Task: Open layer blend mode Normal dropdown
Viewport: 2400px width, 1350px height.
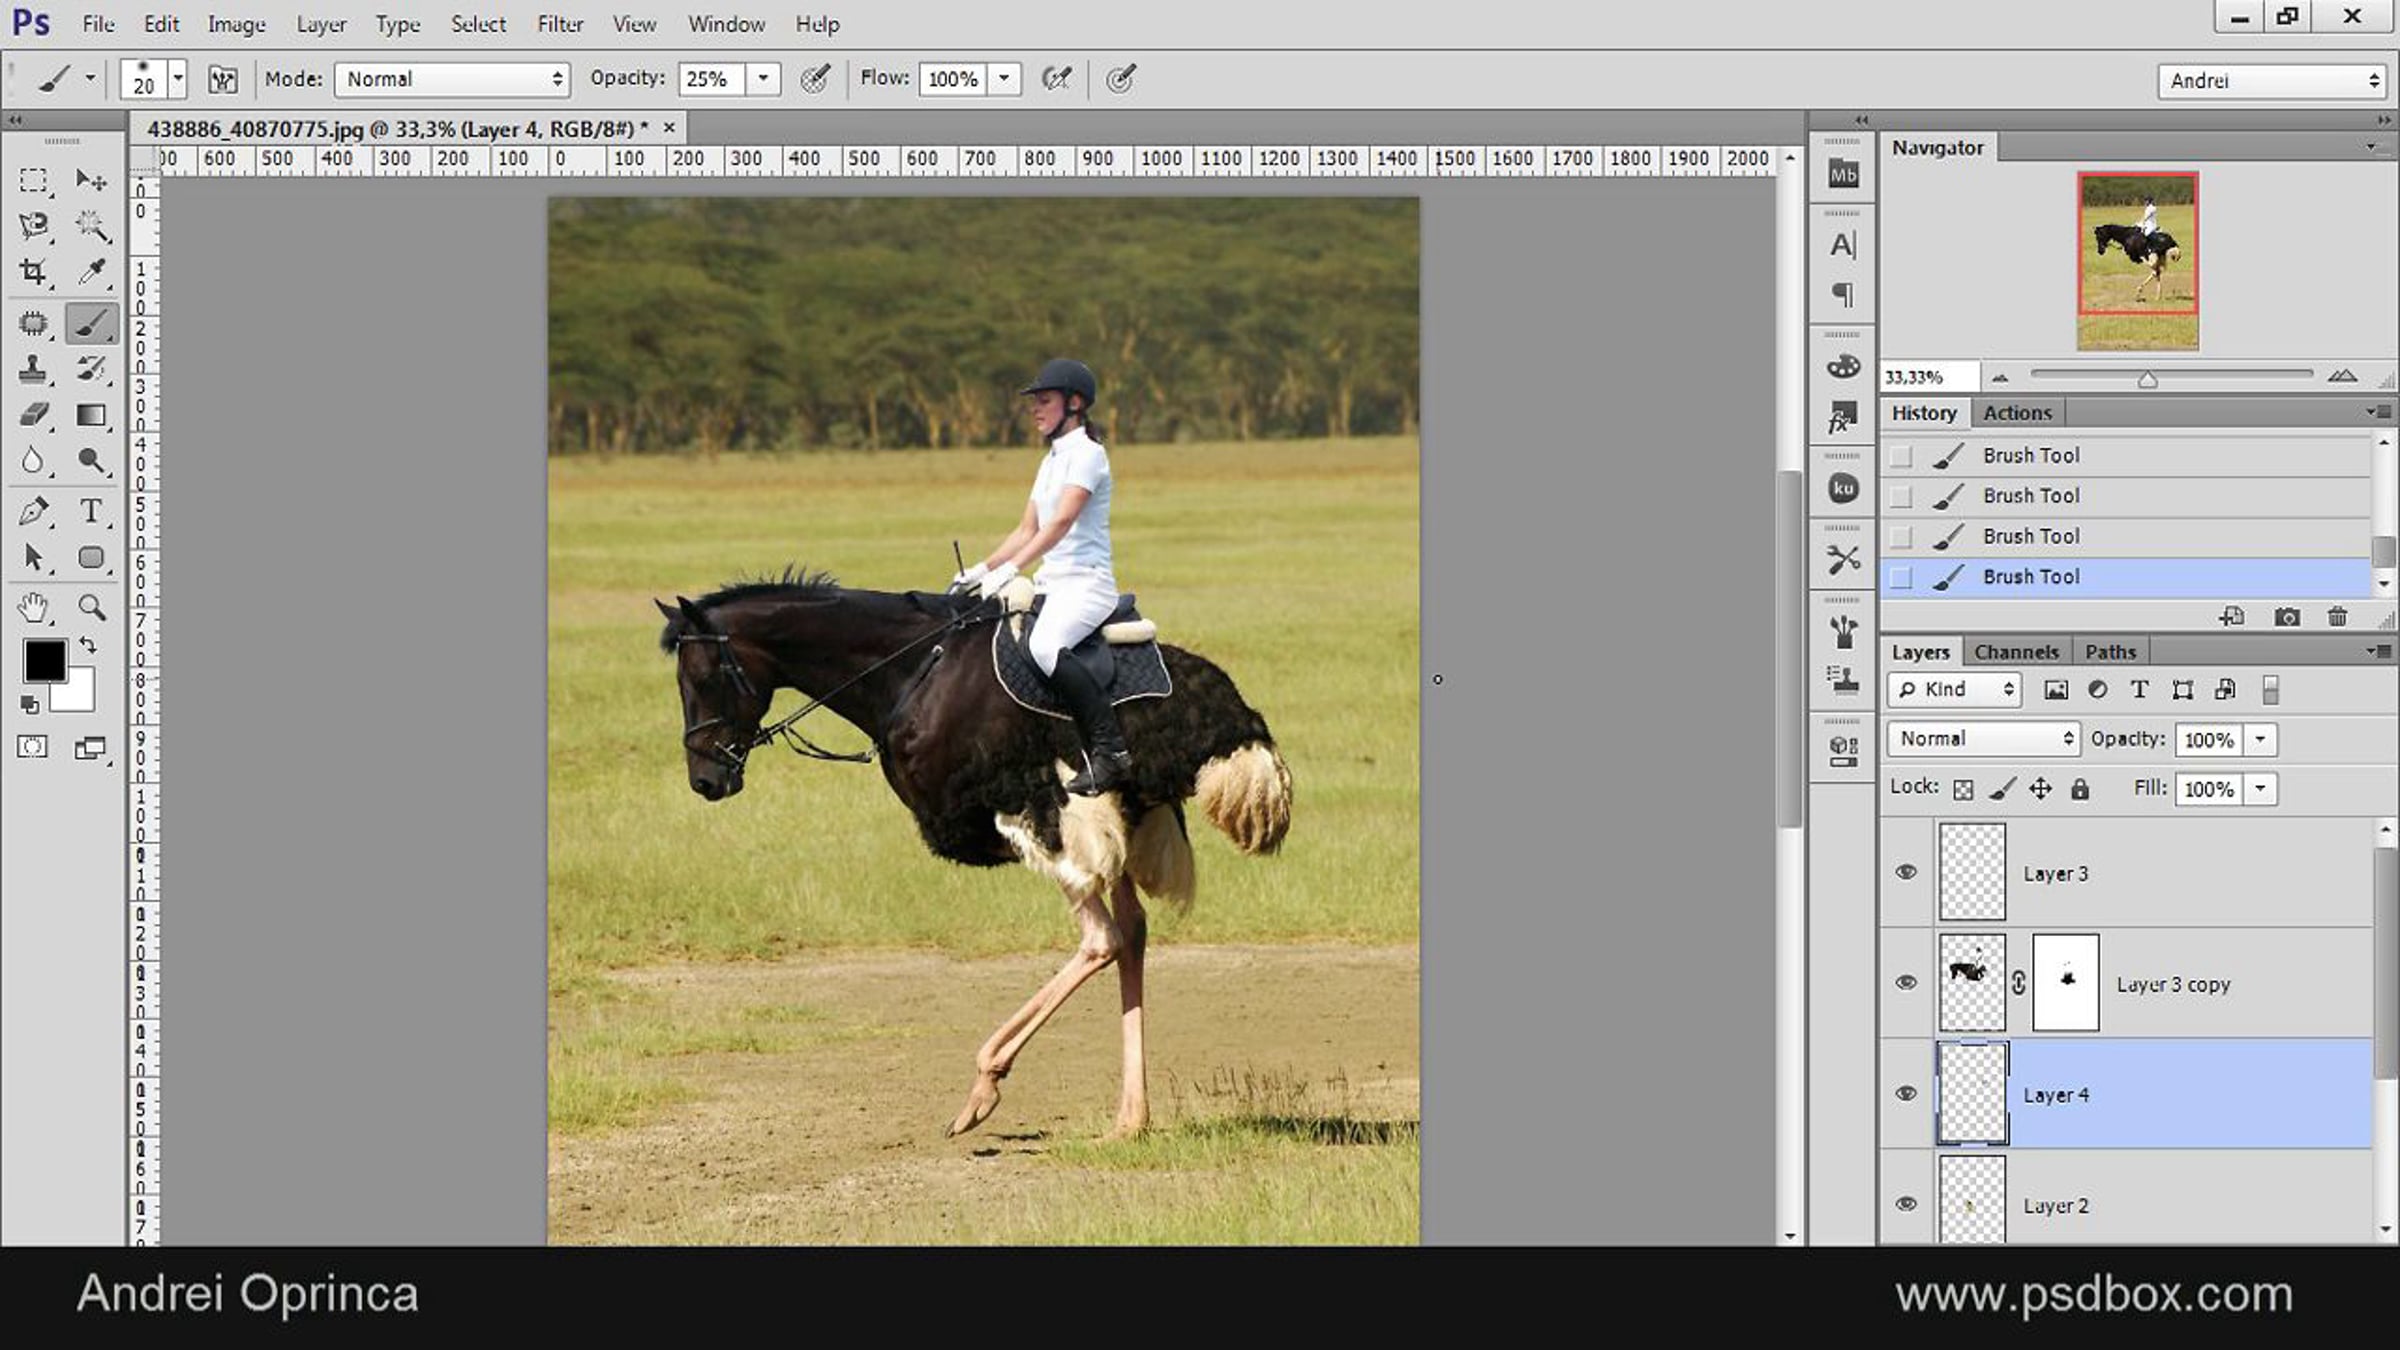Action: pos(1983,739)
